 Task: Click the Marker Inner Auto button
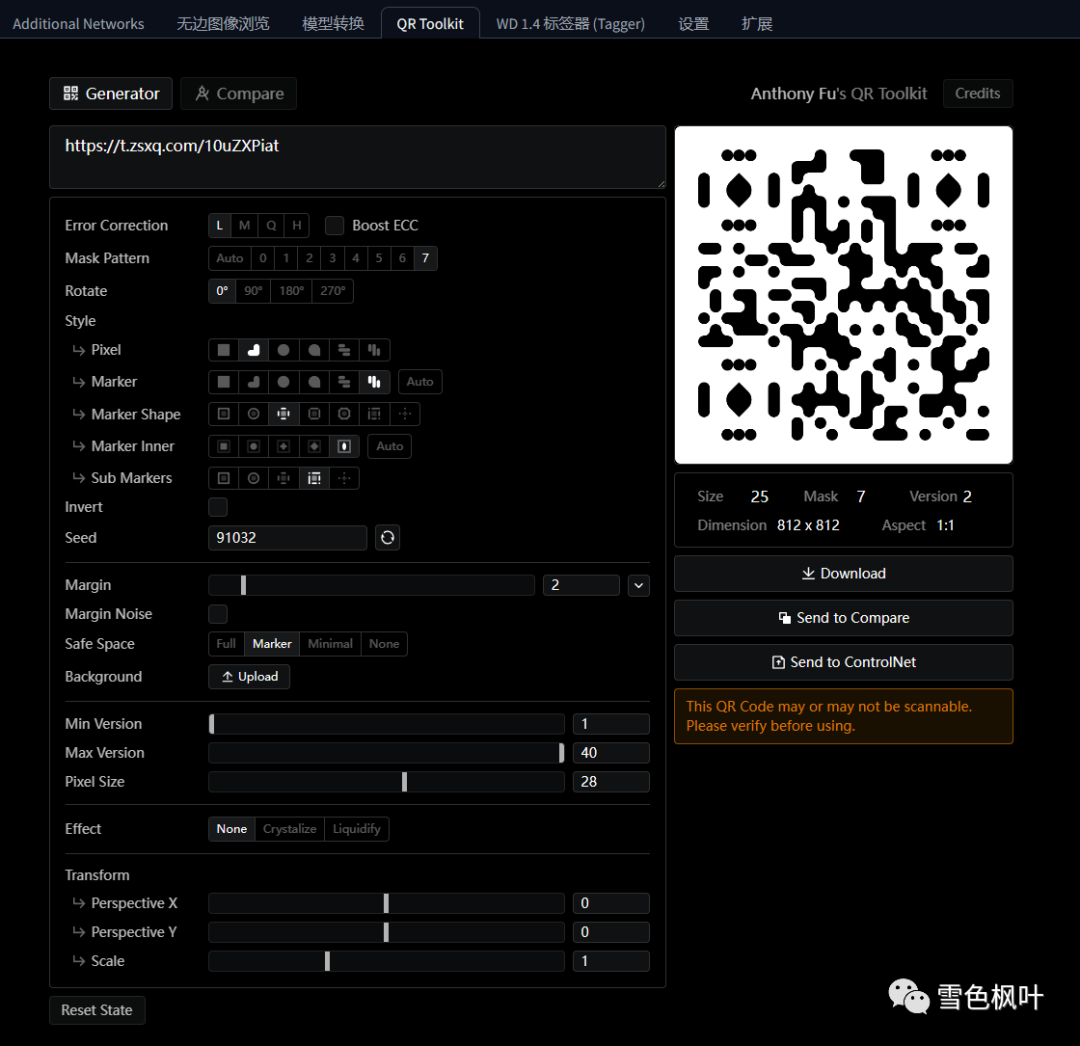pyautogui.click(x=389, y=446)
